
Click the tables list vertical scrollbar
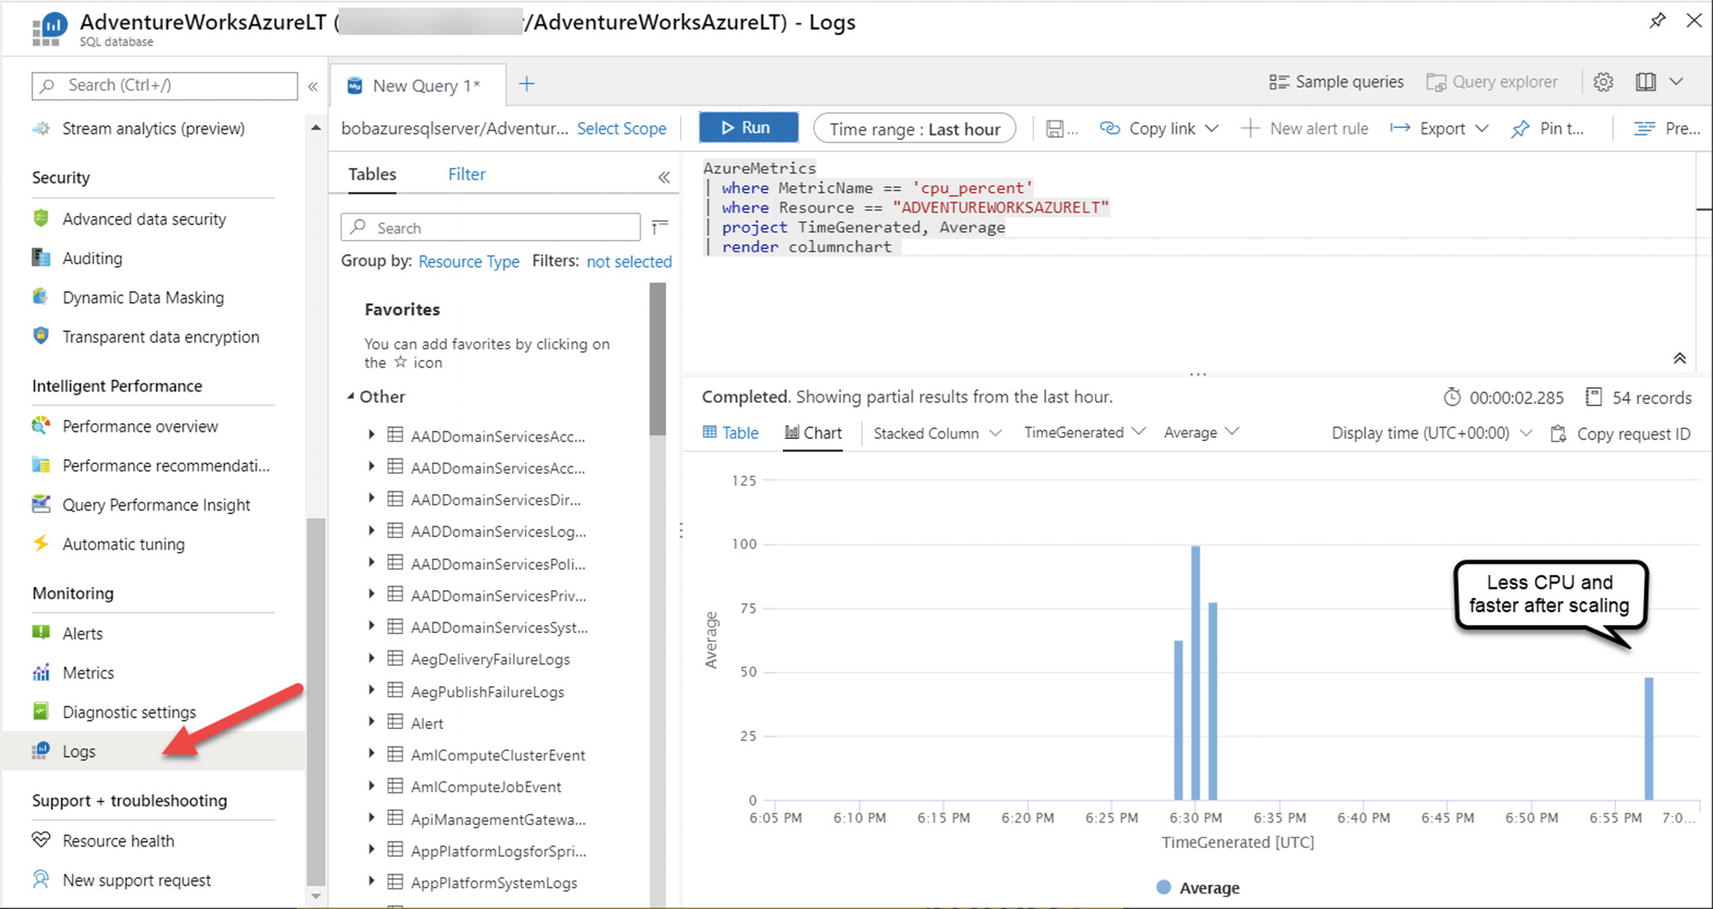pos(657,360)
